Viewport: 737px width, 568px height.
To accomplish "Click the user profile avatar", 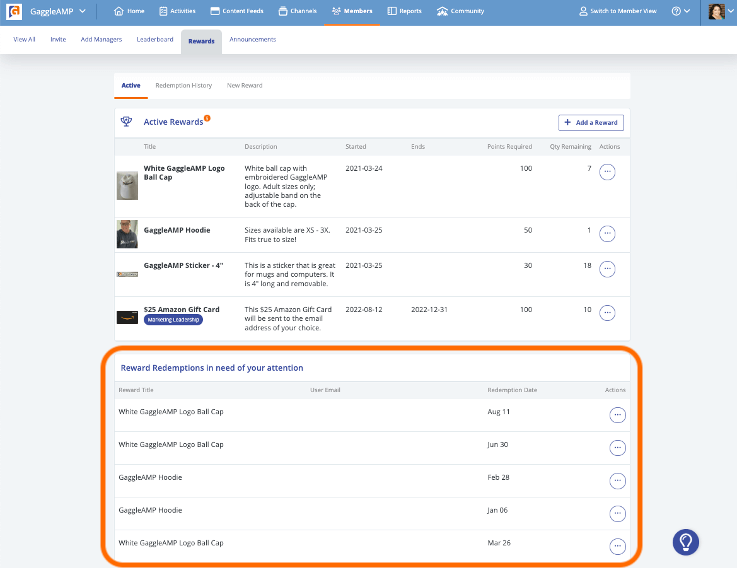I will coord(716,11).
